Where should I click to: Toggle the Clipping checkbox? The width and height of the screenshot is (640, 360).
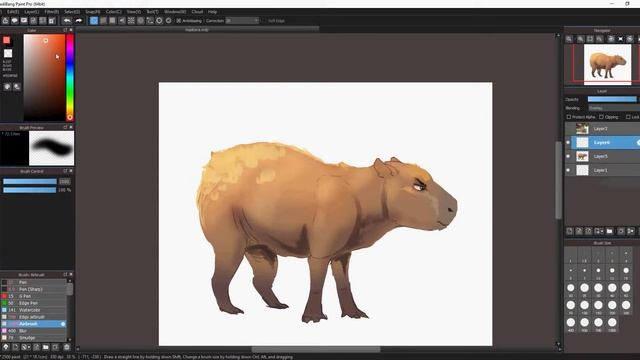(601, 117)
